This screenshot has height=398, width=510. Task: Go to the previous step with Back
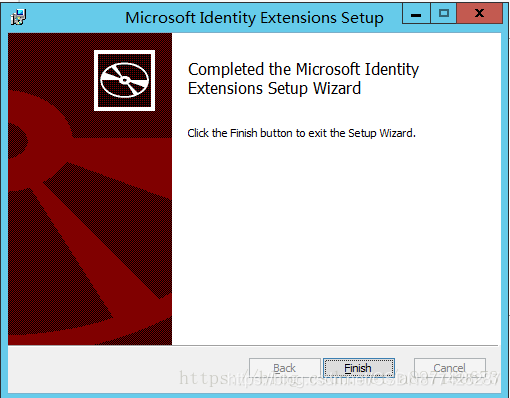[x=285, y=368]
